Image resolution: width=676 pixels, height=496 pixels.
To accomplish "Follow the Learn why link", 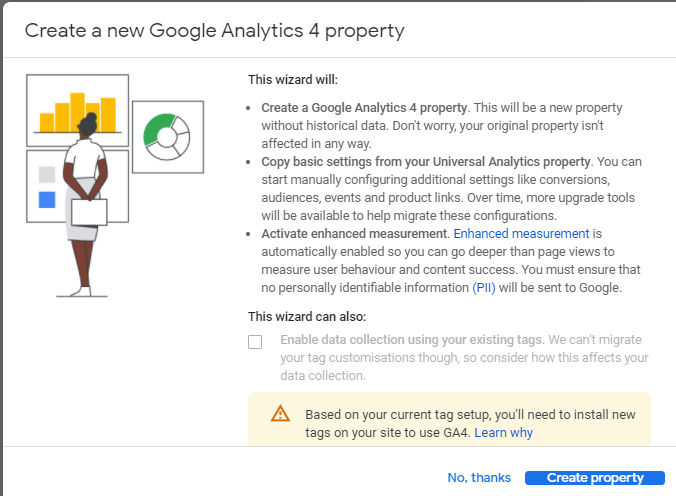I will (x=504, y=432).
